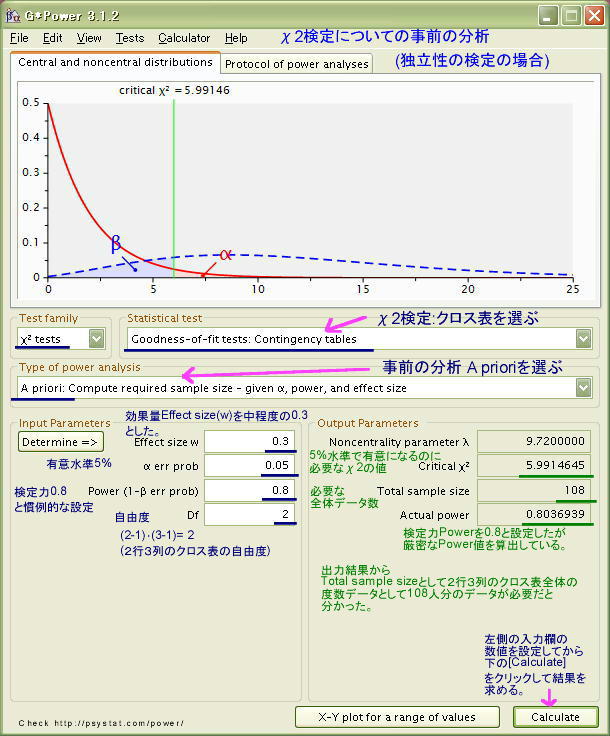Expand the Statistical test dropdown arrow
610x736 pixels.
(x=583, y=338)
